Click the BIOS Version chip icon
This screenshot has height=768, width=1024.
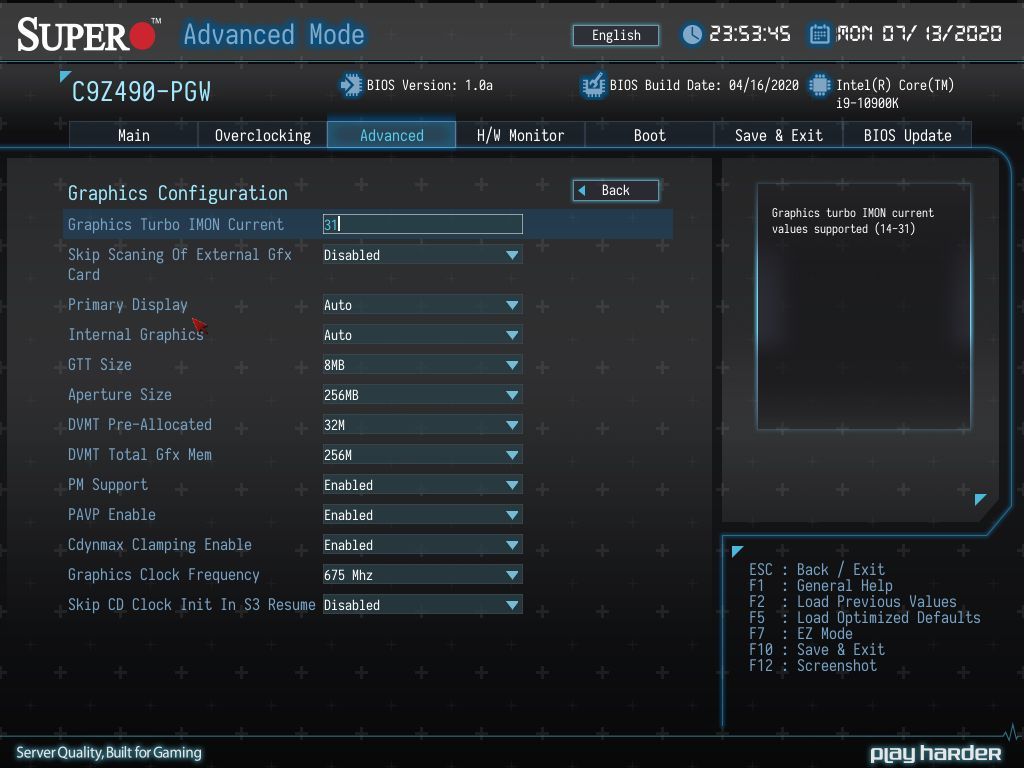[x=351, y=86]
